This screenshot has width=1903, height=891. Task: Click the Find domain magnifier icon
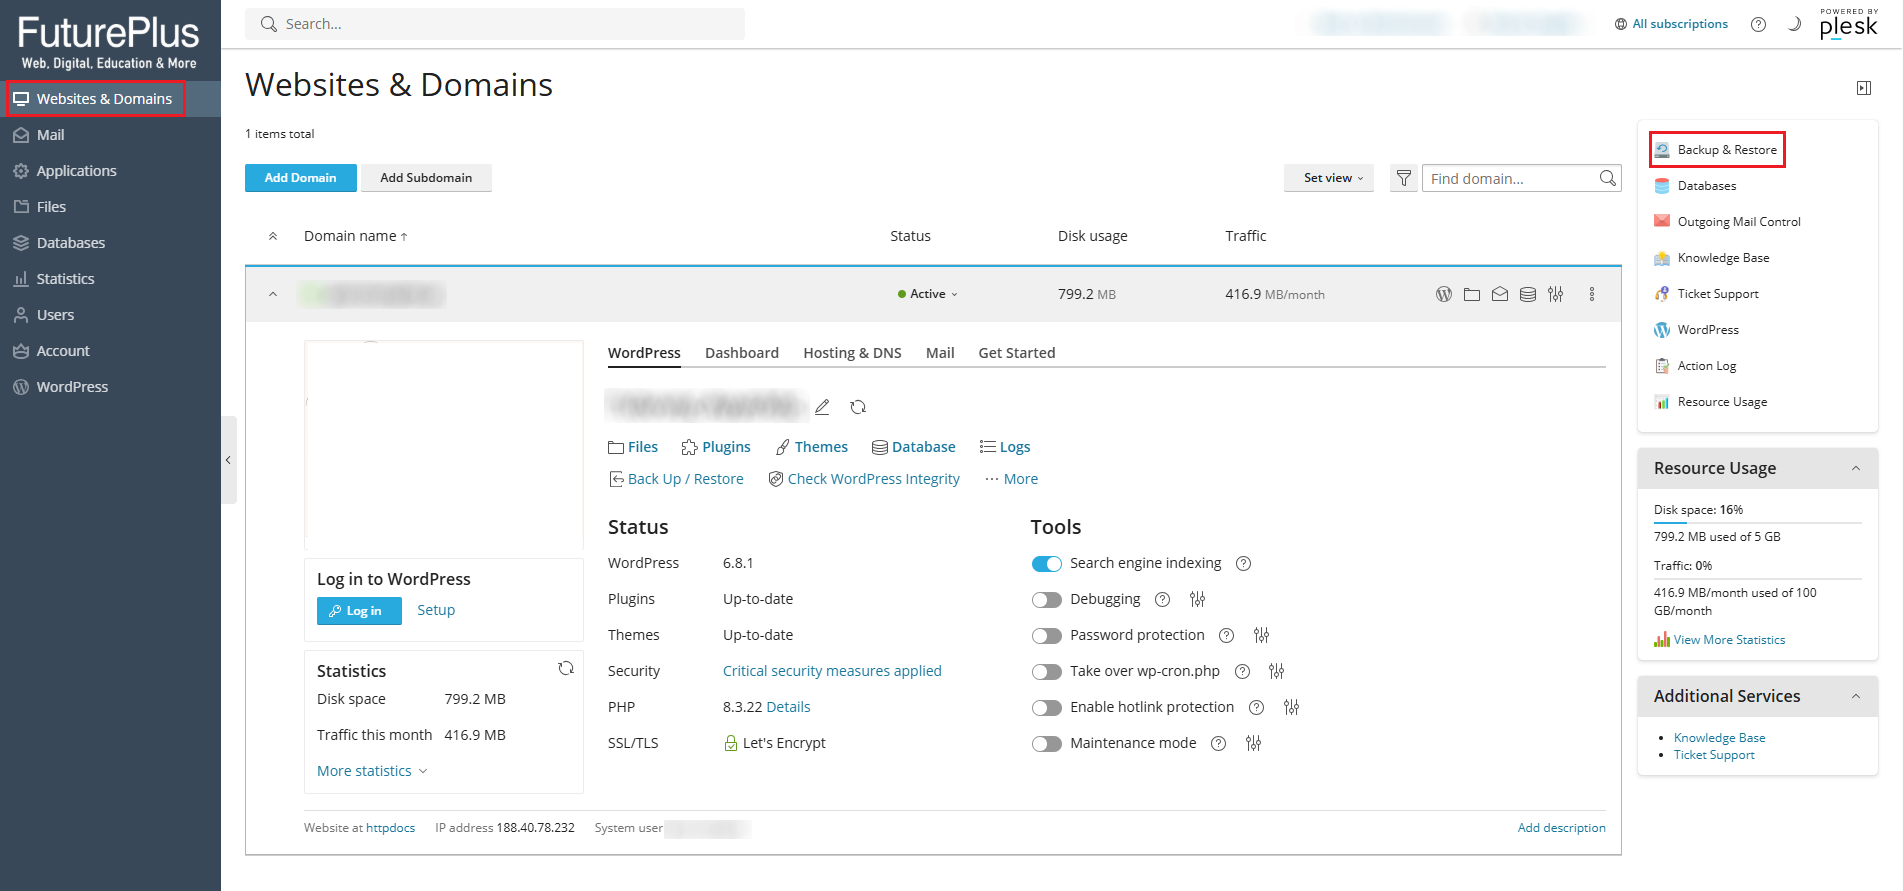1607,178
